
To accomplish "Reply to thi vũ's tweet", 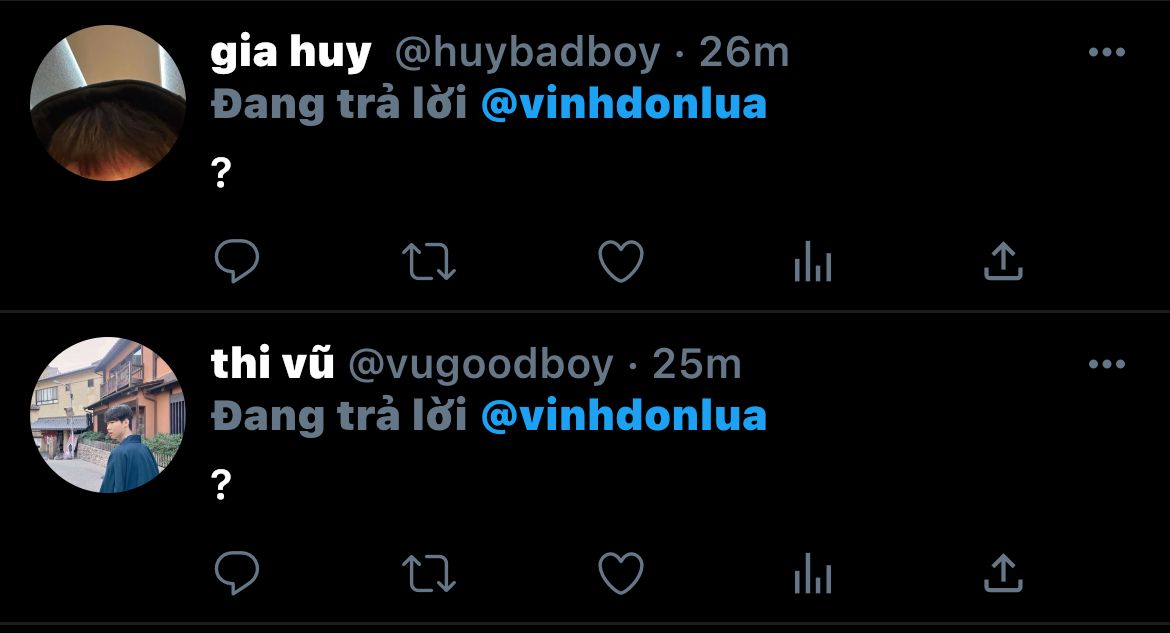I will point(237,573).
